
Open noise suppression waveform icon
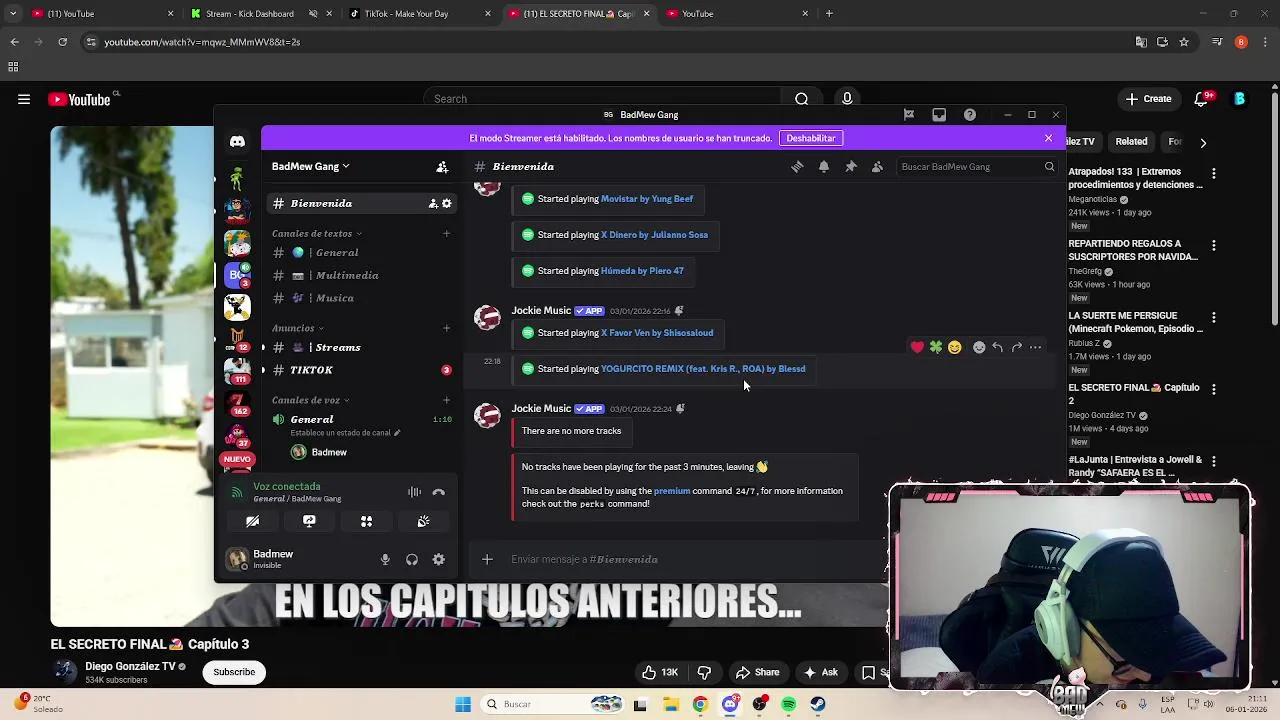[414, 492]
